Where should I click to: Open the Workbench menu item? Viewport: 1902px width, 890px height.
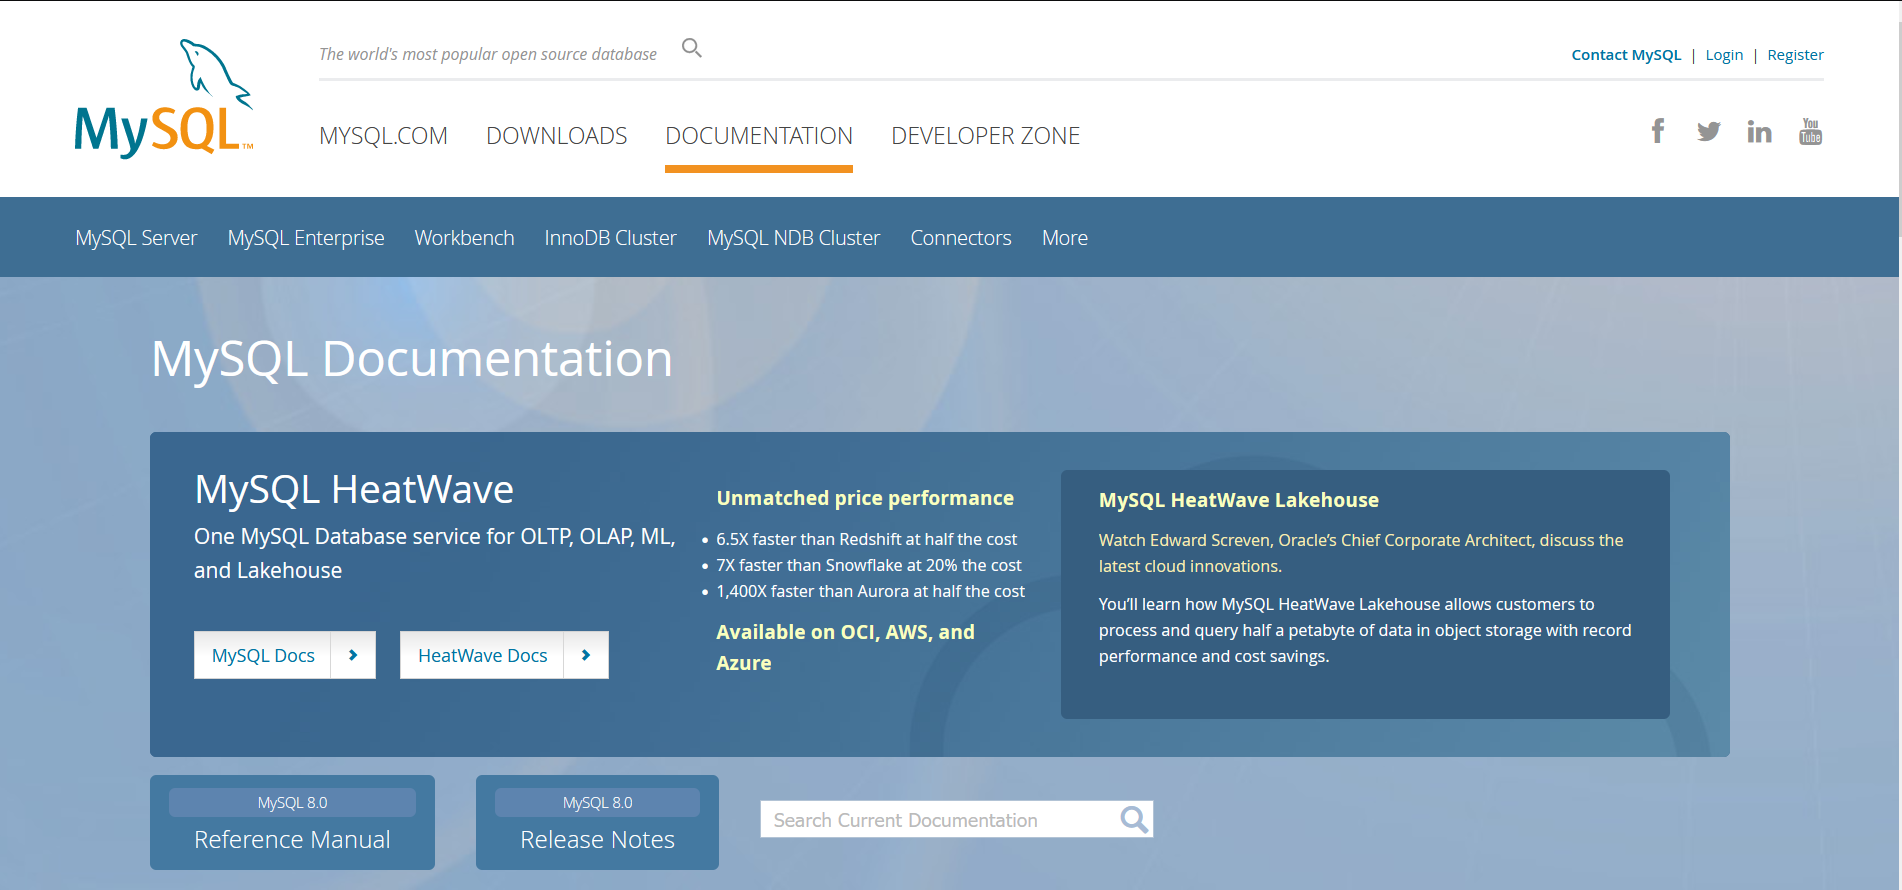(x=464, y=238)
